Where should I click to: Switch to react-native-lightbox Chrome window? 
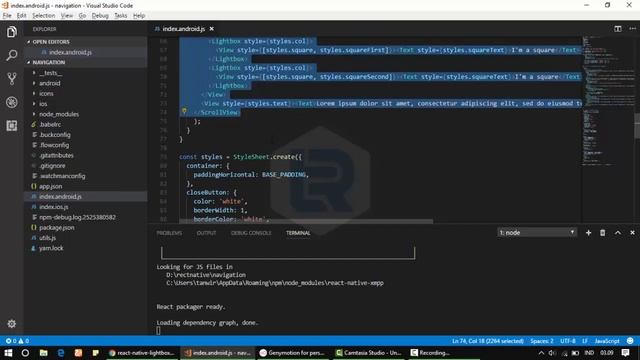tap(141, 353)
